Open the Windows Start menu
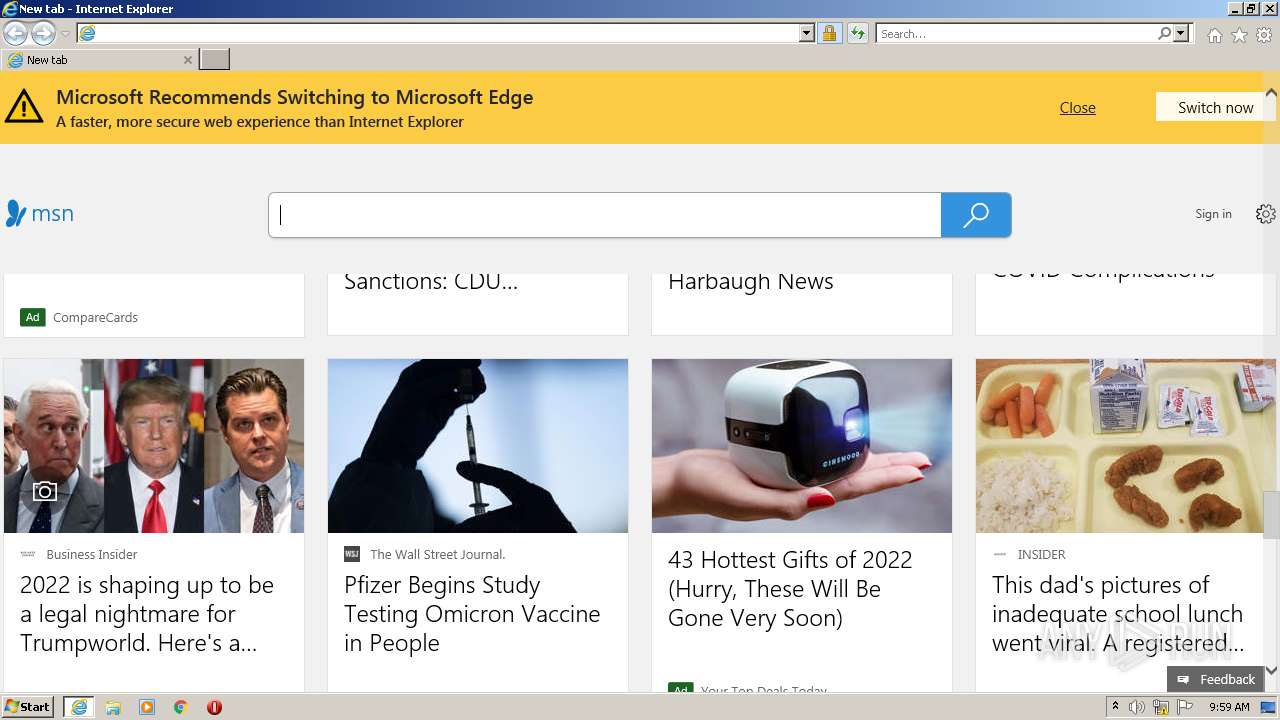The width and height of the screenshot is (1280, 720). 27,707
